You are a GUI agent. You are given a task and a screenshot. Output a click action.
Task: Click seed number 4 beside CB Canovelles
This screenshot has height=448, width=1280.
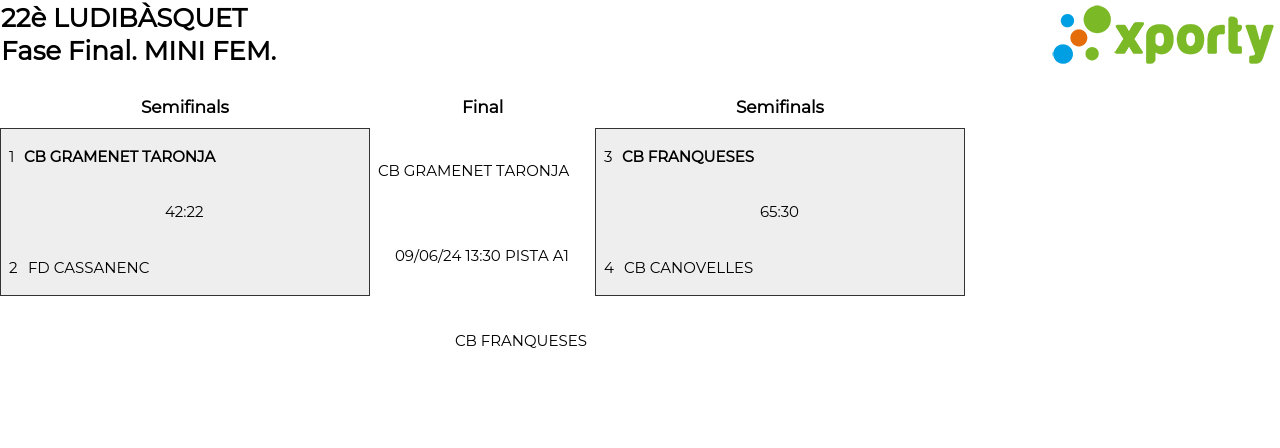click(x=609, y=268)
